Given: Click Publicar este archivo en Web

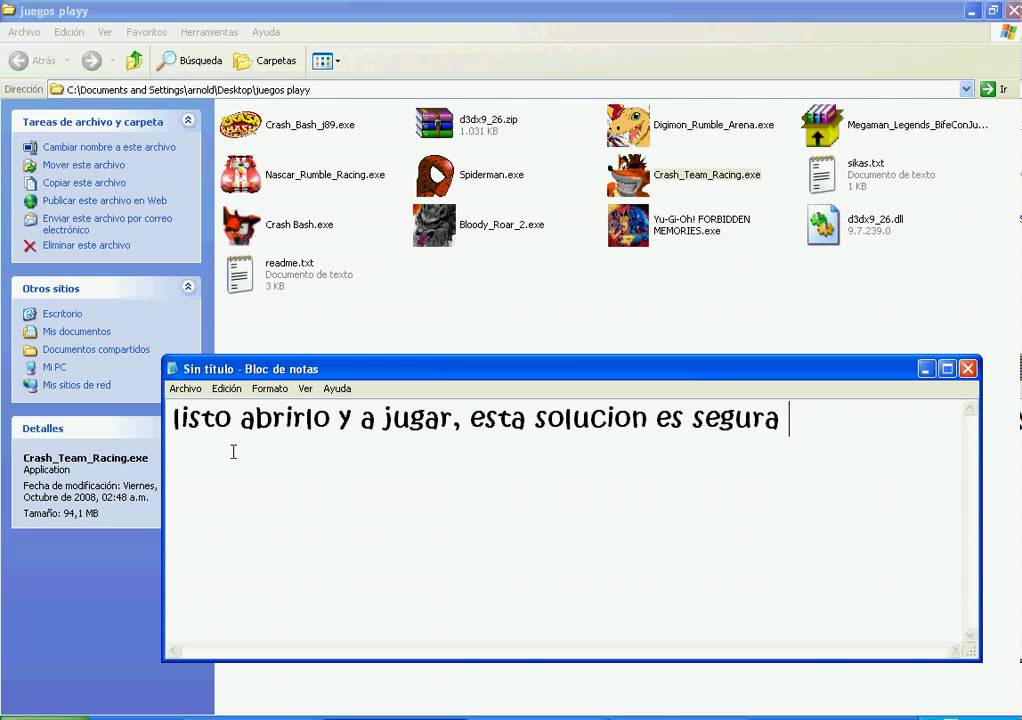Looking at the screenshot, I should click(104, 201).
